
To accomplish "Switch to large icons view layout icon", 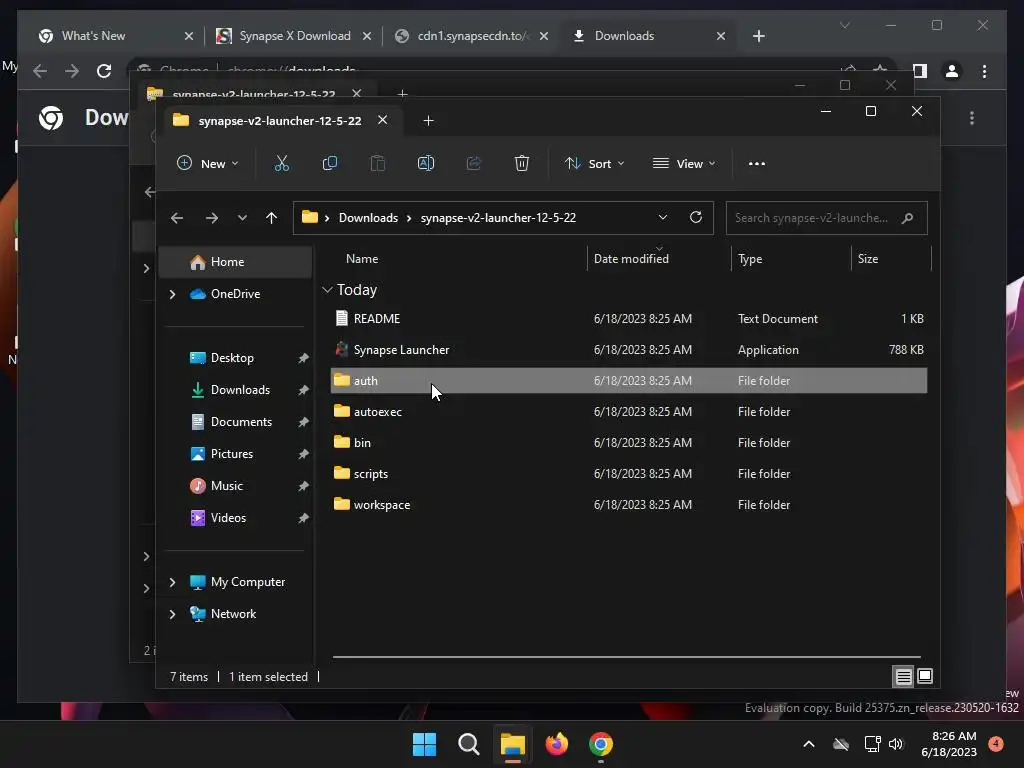I will (x=925, y=676).
